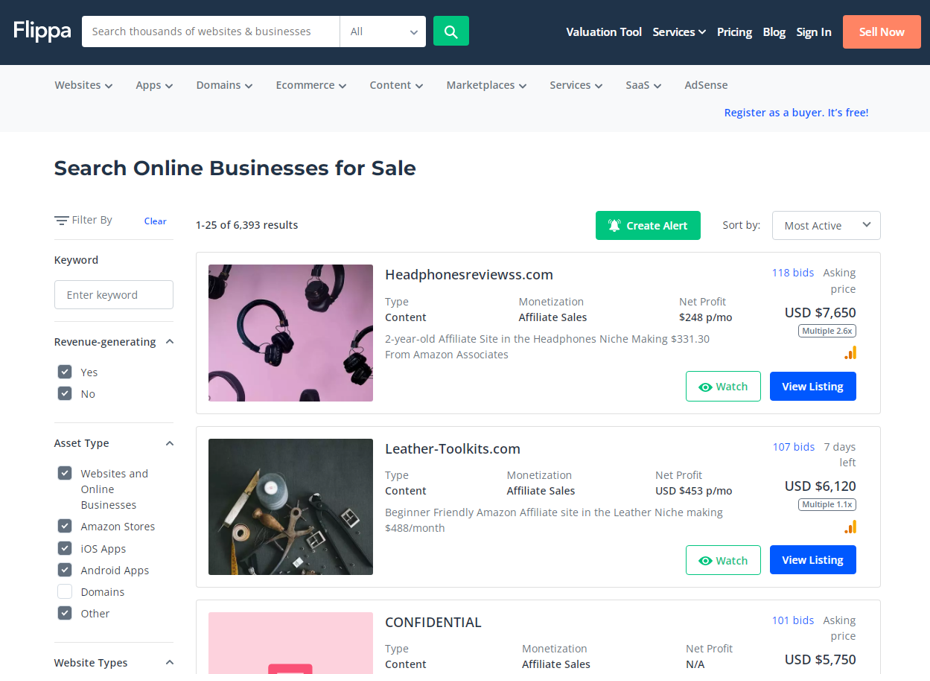The image size is (930, 681).
Task: Open the Marketplaces category menu
Action: (486, 85)
